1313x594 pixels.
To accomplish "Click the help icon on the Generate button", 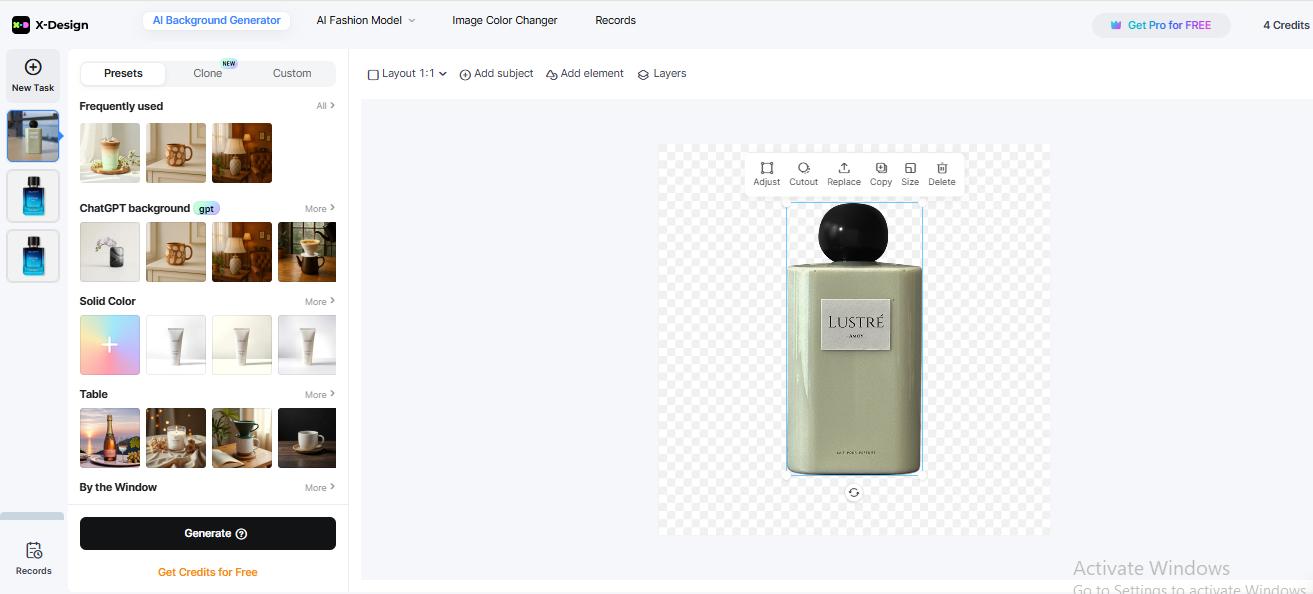I will 241,534.
